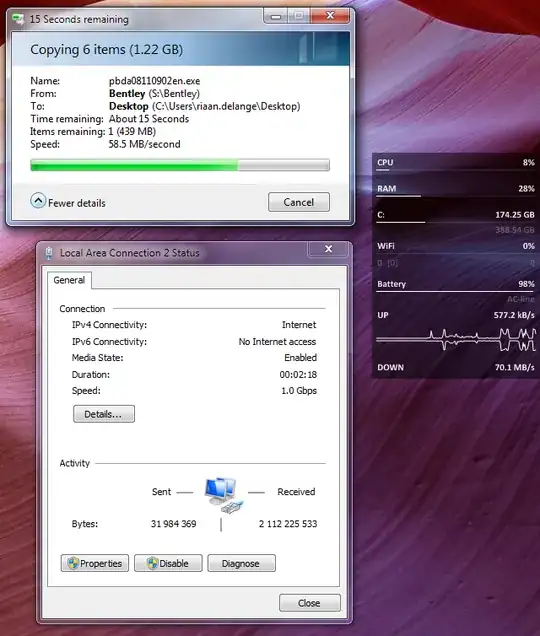
Task: Click the Media State Enabled value
Action: tap(301, 358)
